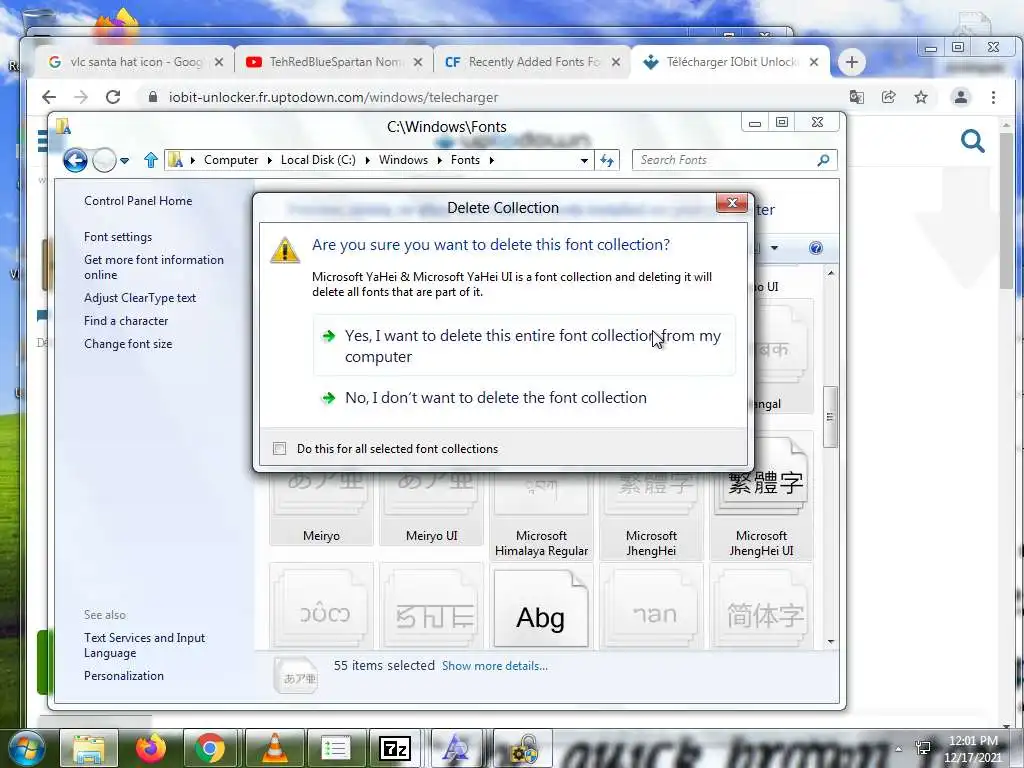Choose Yes, delete this entire font collection
The image size is (1024, 768).
pos(524,345)
